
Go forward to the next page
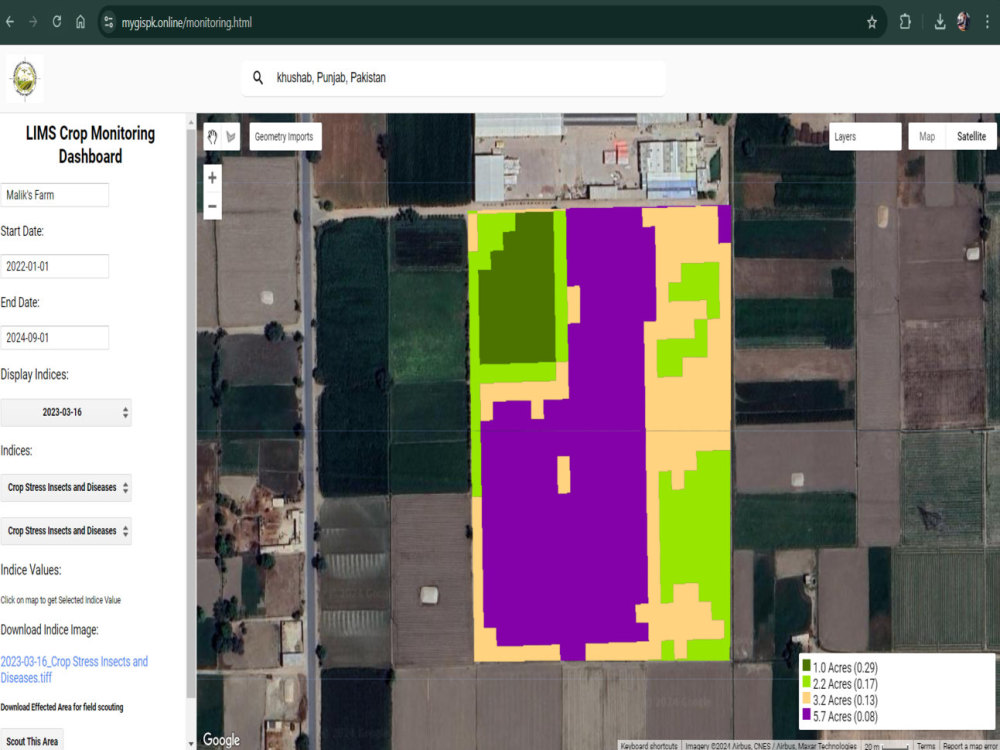point(33,22)
